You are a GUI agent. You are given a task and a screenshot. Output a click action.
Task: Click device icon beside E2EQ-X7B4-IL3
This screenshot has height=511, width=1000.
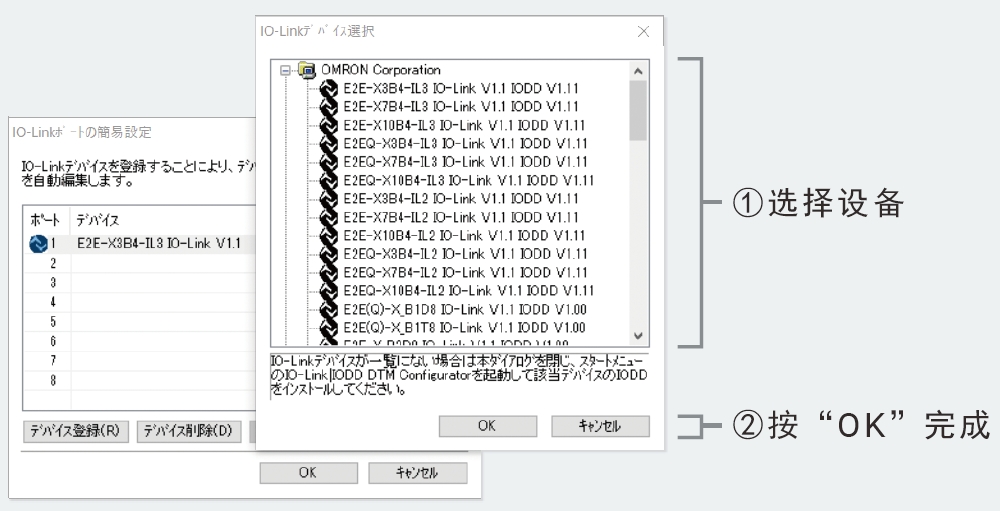[x=328, y=162]
